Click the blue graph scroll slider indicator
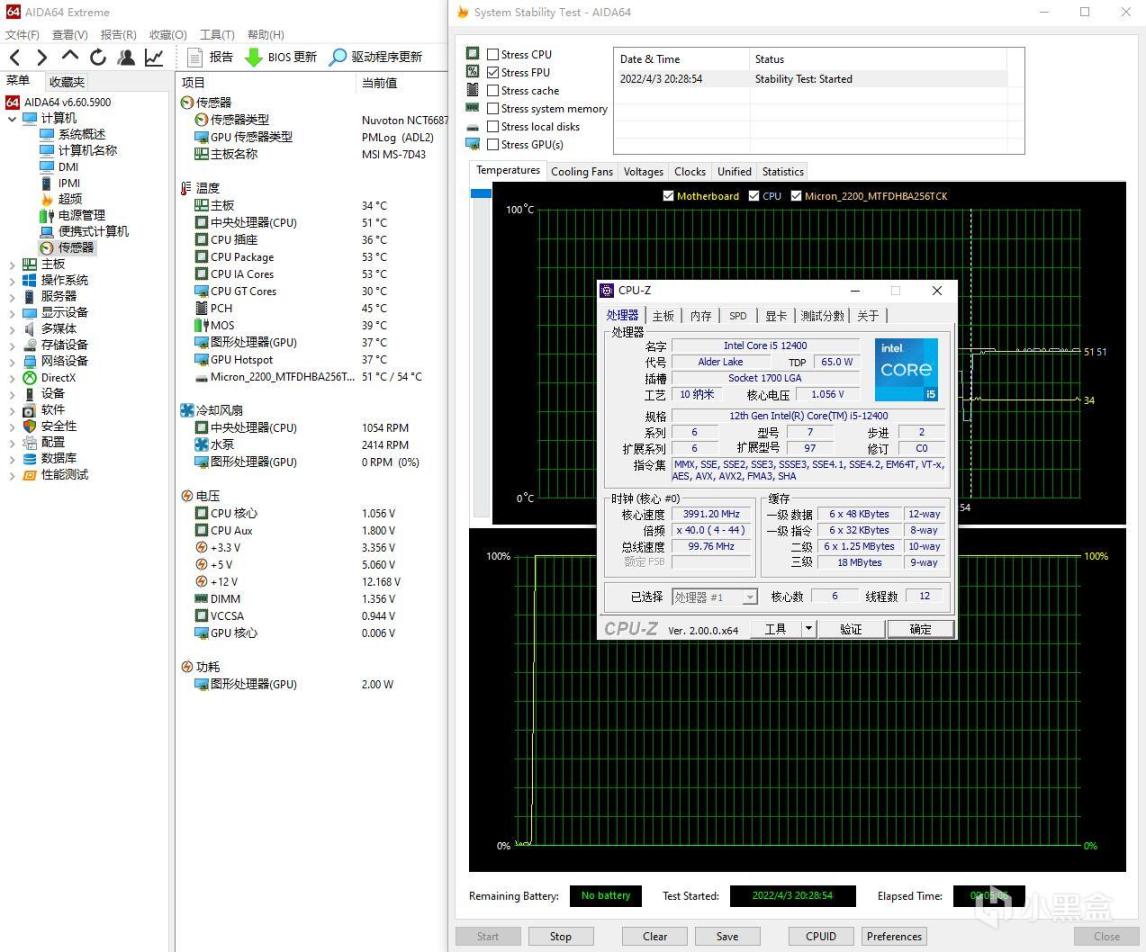Viewport: 1146px width, 952px height. point(481,192)
